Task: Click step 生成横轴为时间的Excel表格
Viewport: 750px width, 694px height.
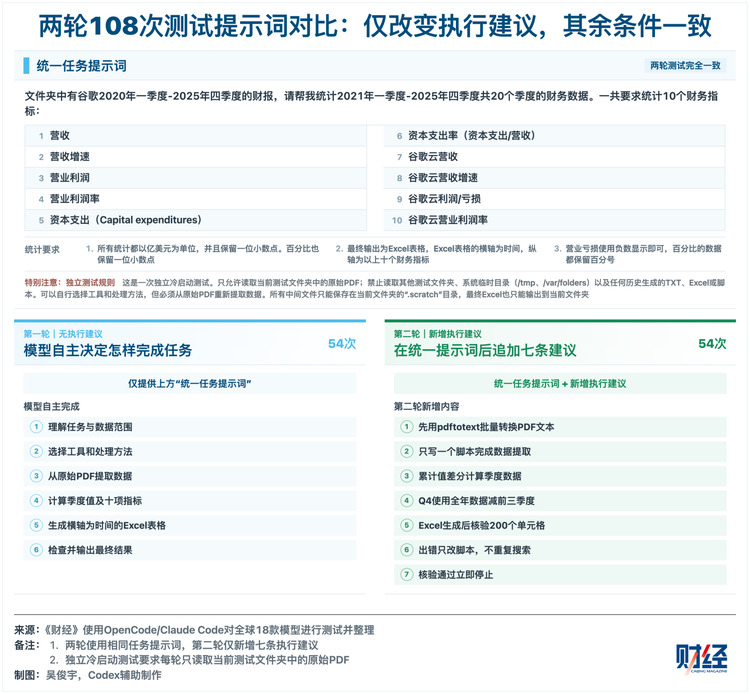Action: coord(190,526)
